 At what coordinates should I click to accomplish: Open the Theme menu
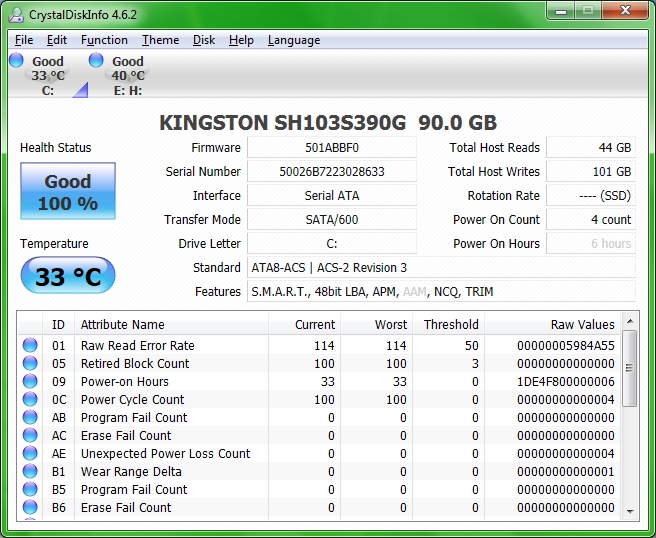coord(160,40)
